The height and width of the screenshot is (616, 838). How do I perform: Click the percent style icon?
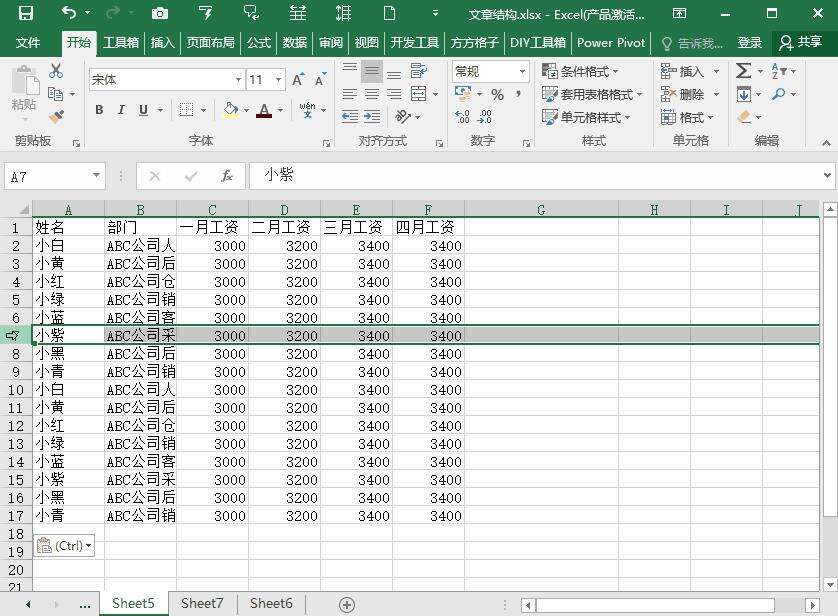497,94
